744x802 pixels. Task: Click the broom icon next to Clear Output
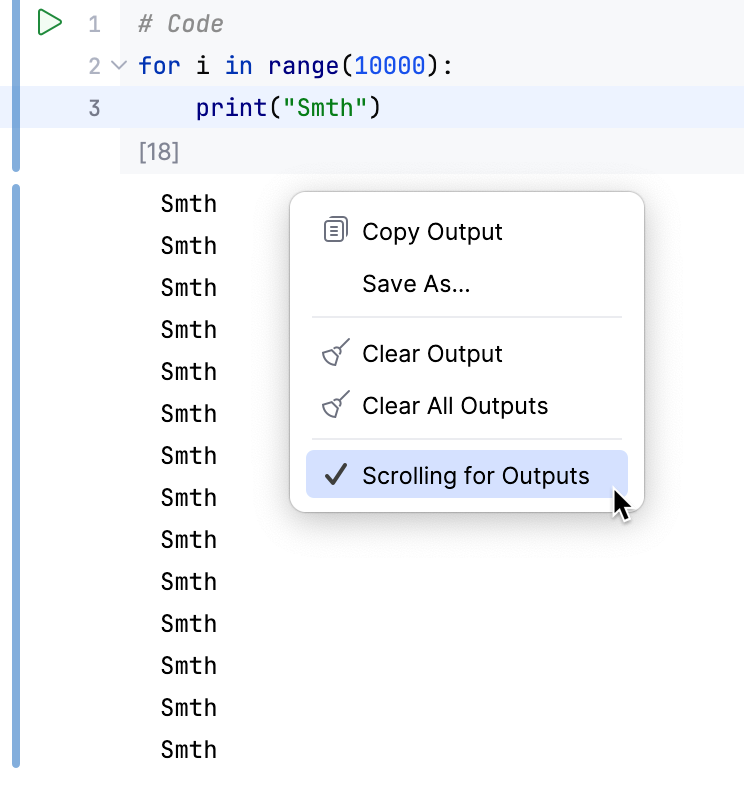click(333, 352)
